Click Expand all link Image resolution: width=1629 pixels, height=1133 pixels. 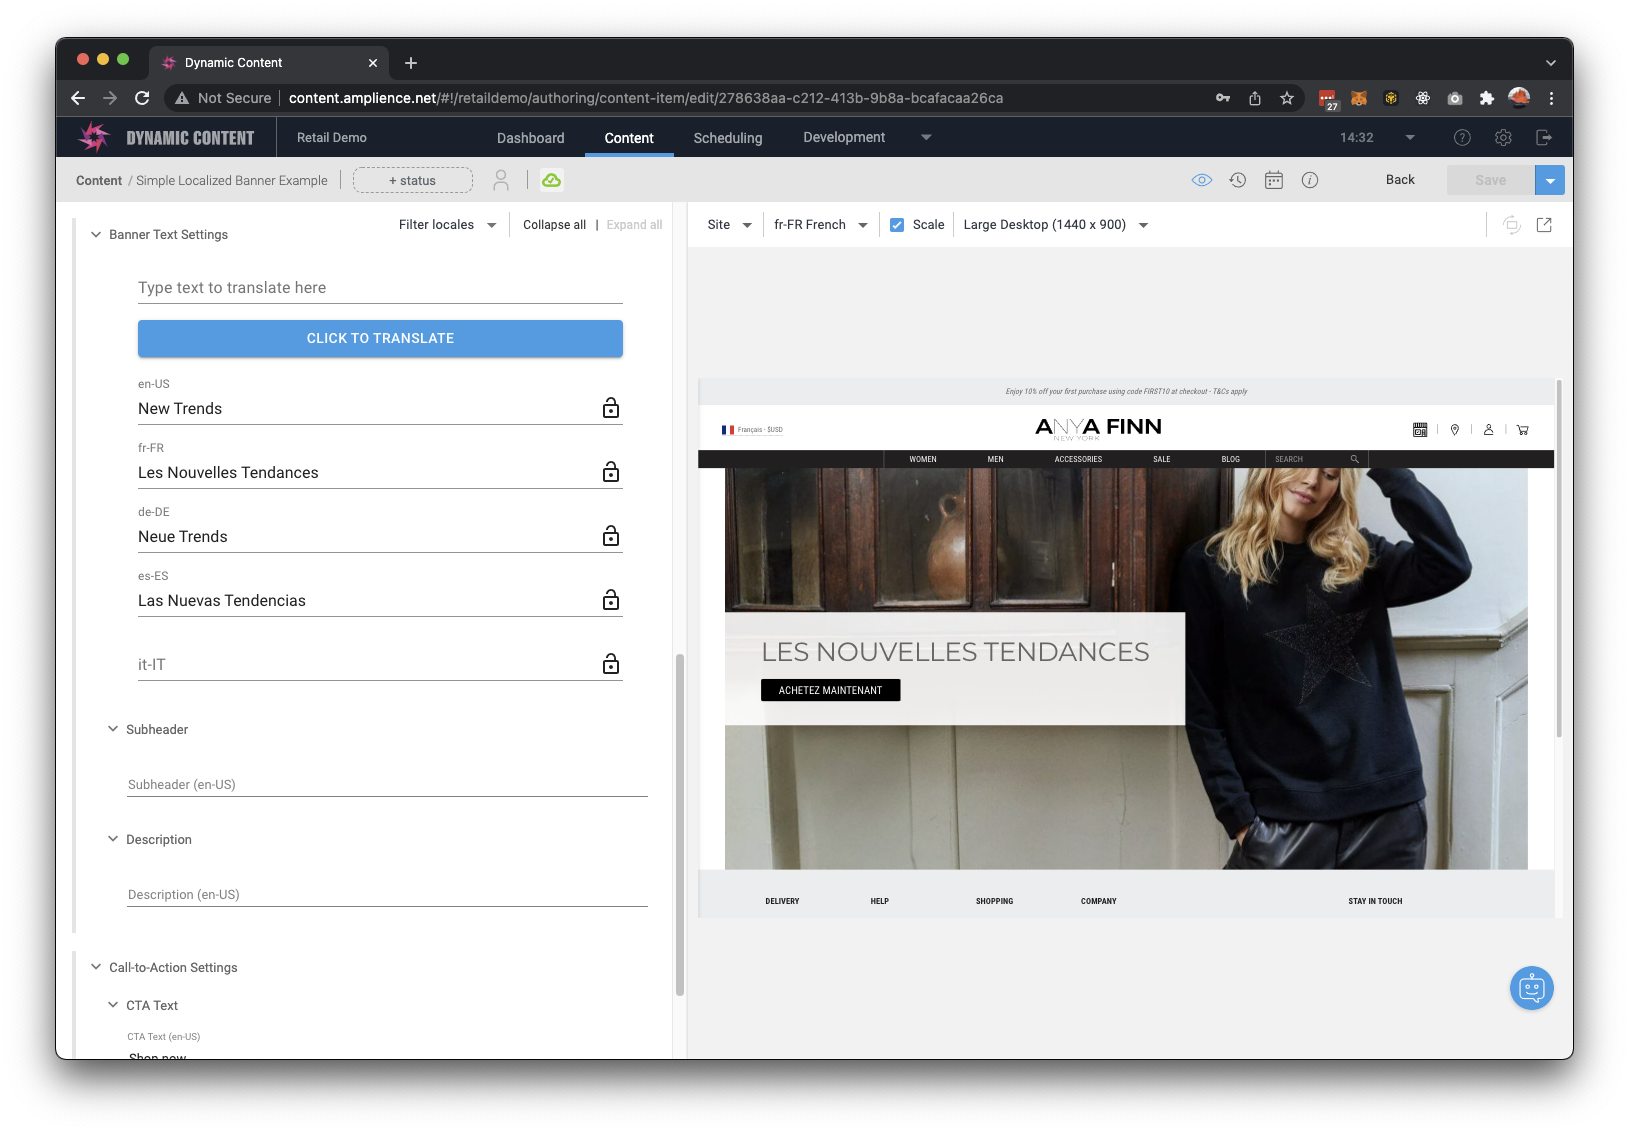(x=634, y=225)
